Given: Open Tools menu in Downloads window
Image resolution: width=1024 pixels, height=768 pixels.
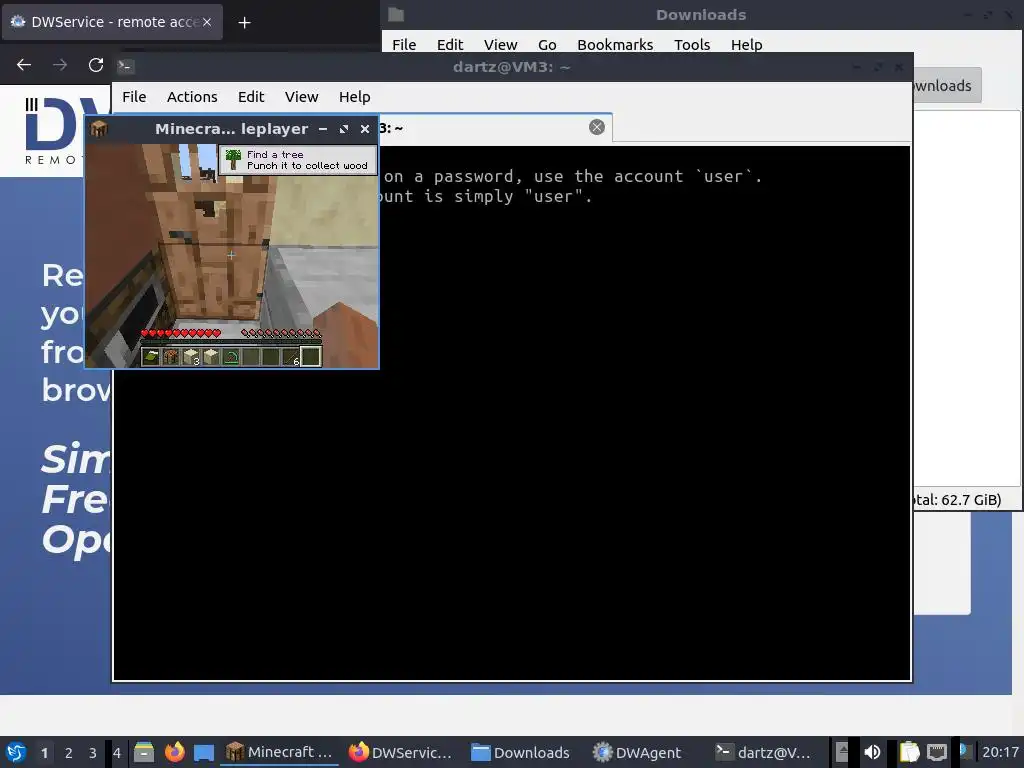Looking at the screenshot, I should point(692,44).
